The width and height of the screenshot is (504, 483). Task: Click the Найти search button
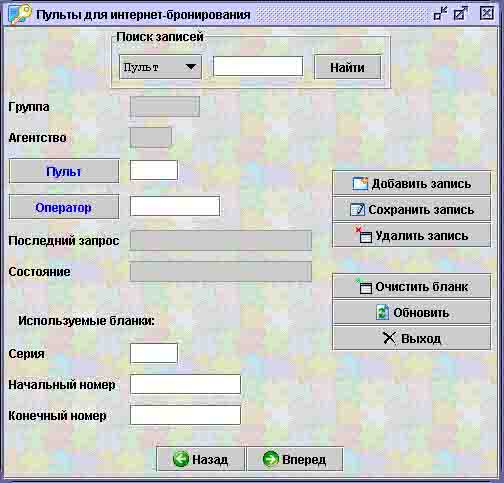[347, 67]
